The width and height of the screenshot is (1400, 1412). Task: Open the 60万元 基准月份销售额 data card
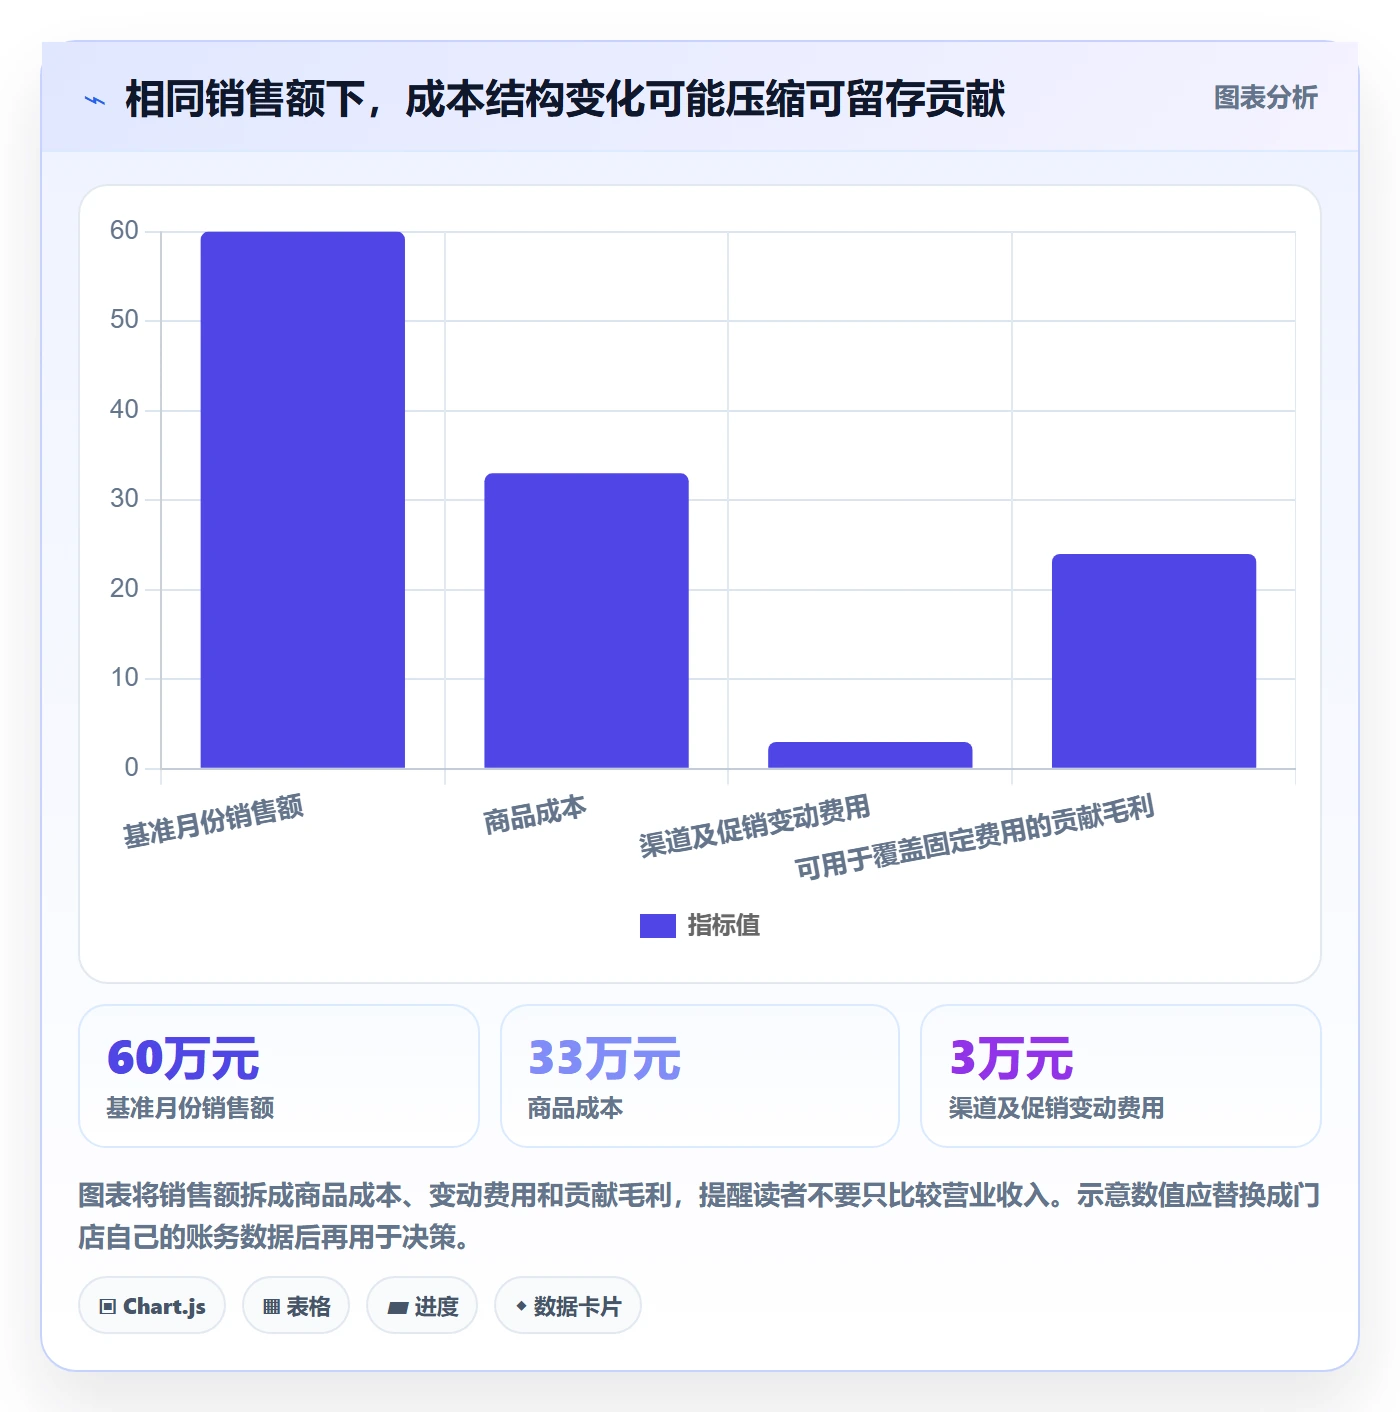click(279, 1076)
